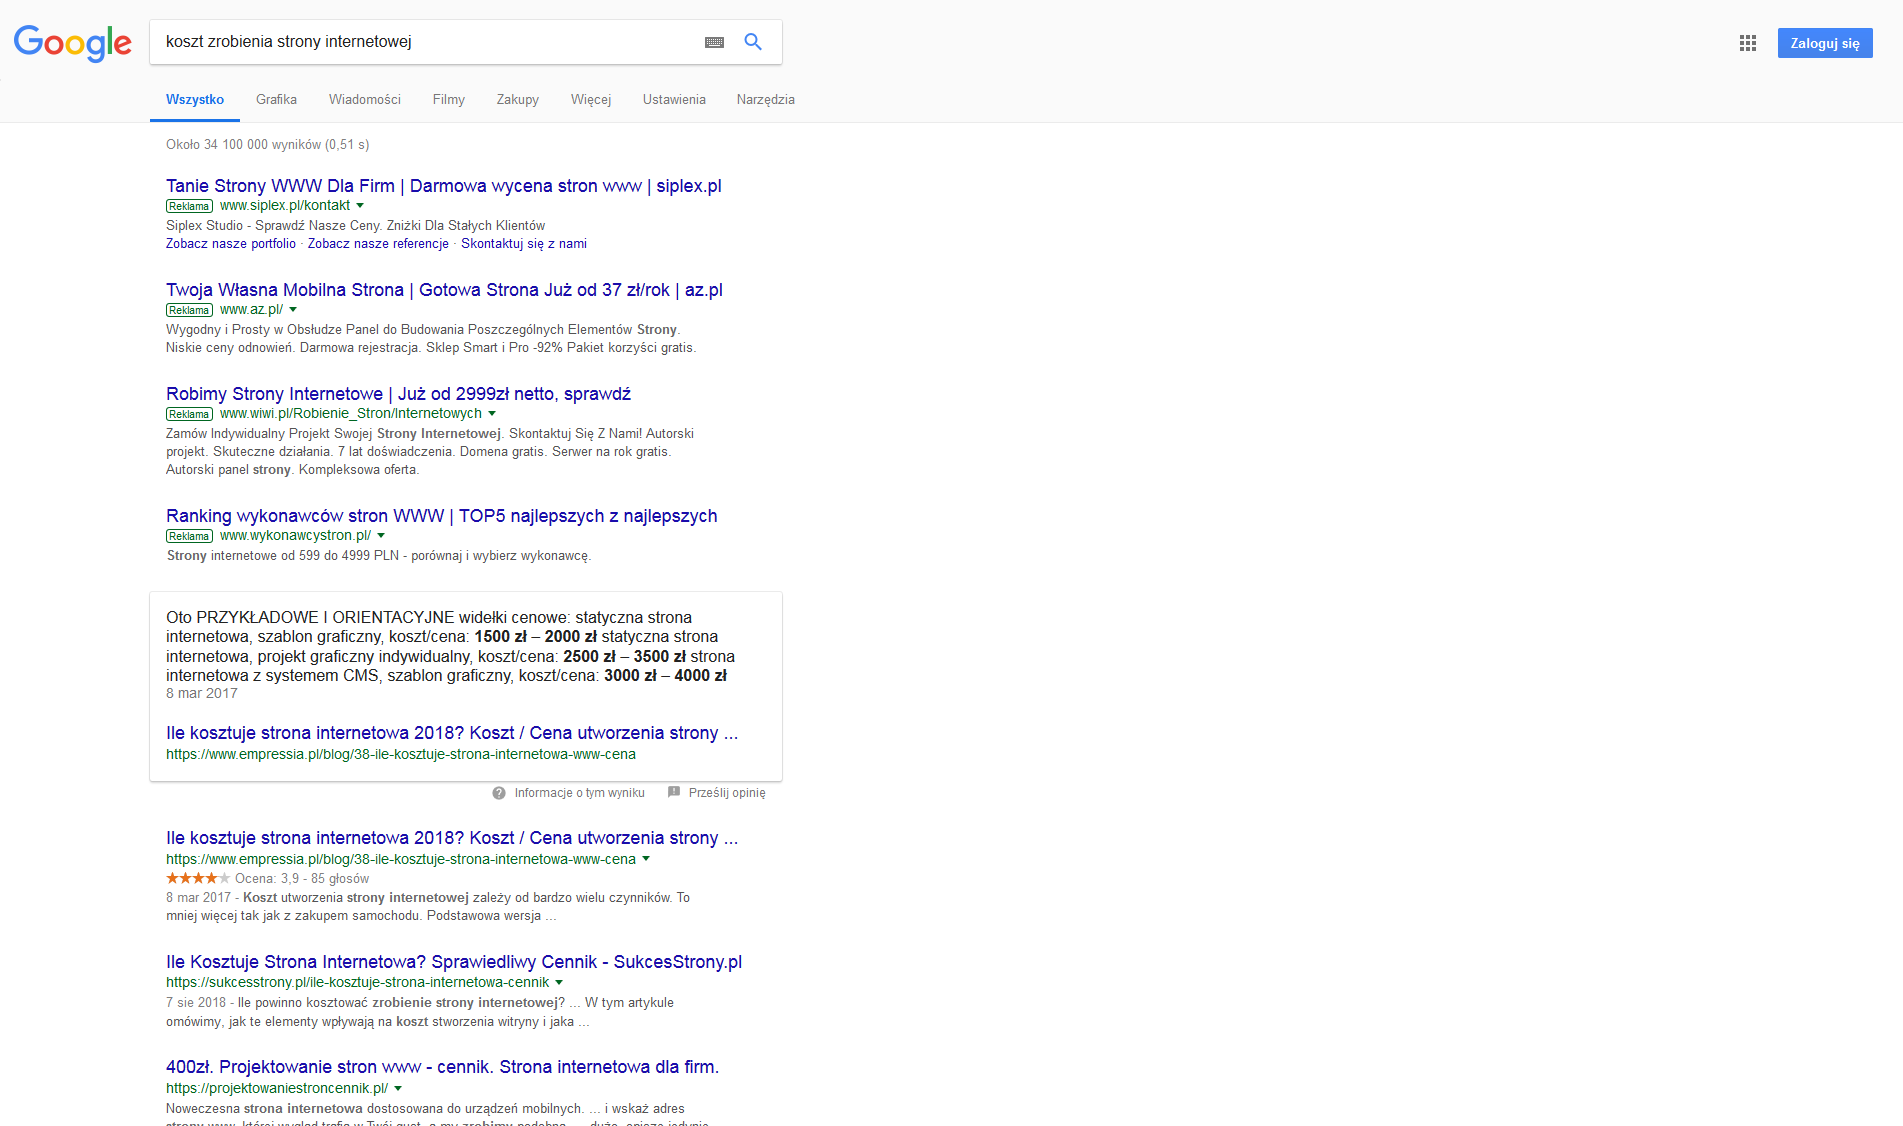Viewport: 1903px width, 1126px height.
Task: Click the www.wiwi.pl/Robienie_Stron/Internetowych ad URL
Action: (x=351, y=414)
